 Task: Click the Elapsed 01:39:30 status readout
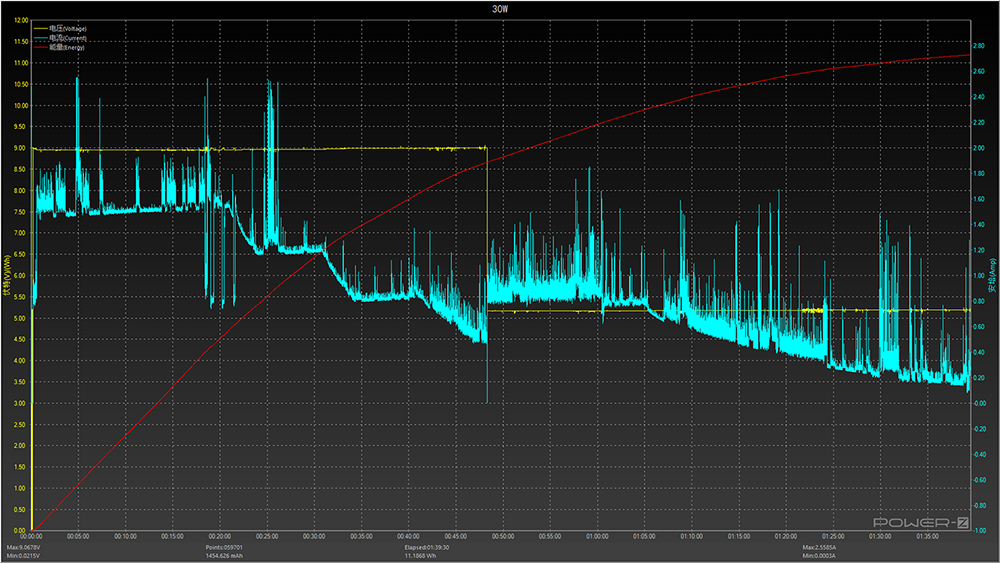427,548
